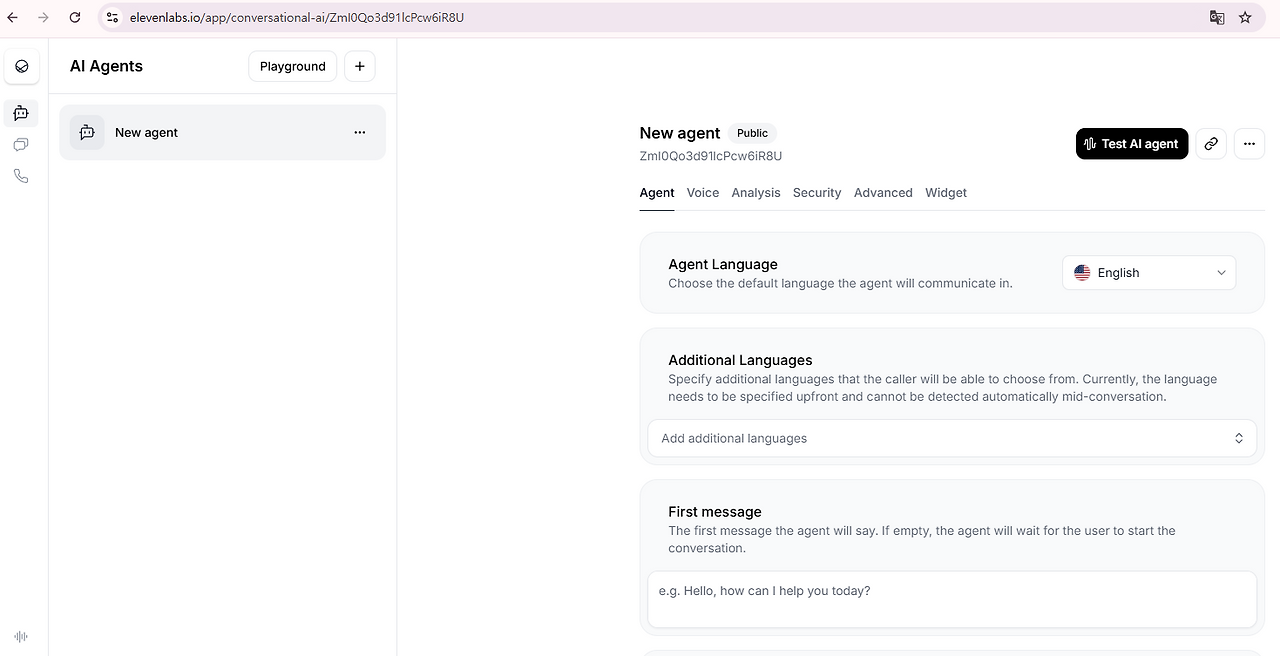This screenshot has height=656, width=1280.
Task: Click the New agent page title
Action: pos(680,133)
